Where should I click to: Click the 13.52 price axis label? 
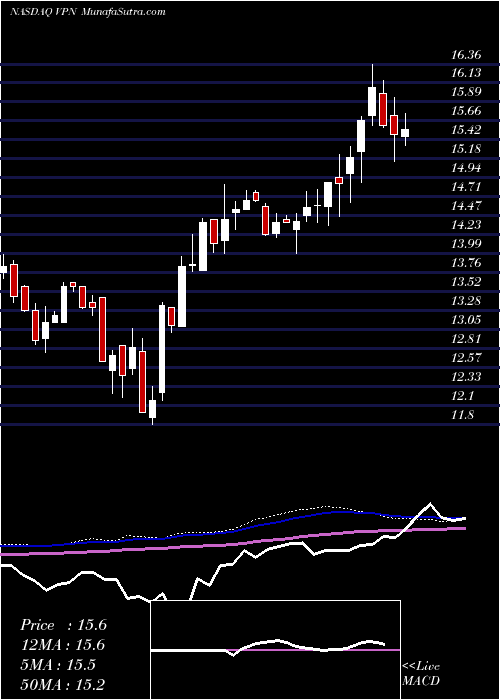pos(466,282)
